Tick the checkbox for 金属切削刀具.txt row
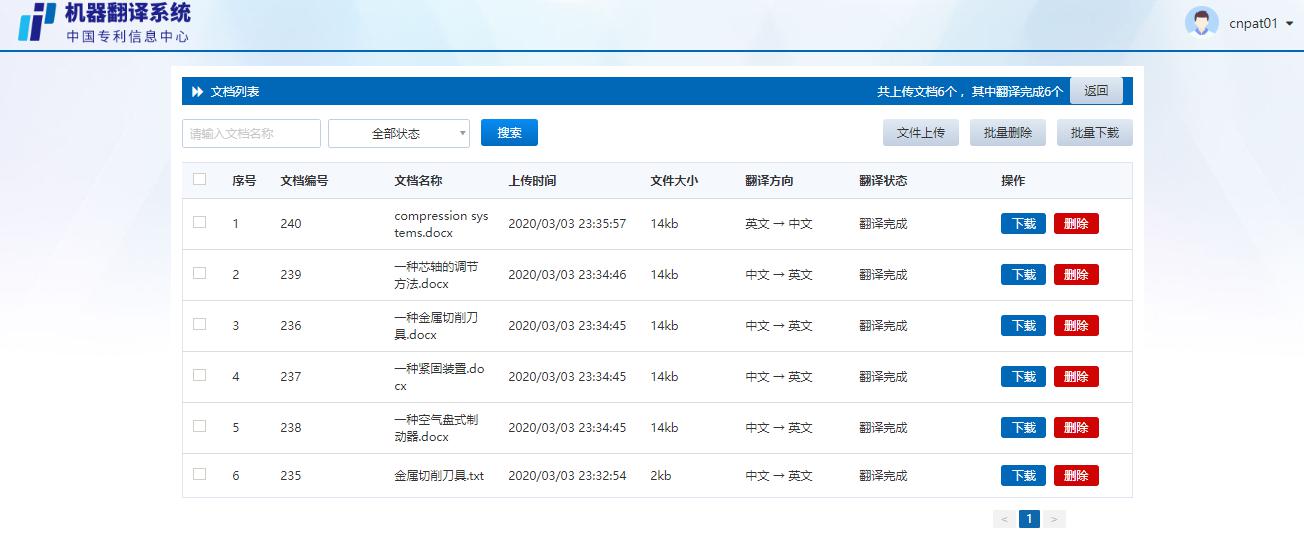Viewport: 1304px width, 558px height. point(200,474)
